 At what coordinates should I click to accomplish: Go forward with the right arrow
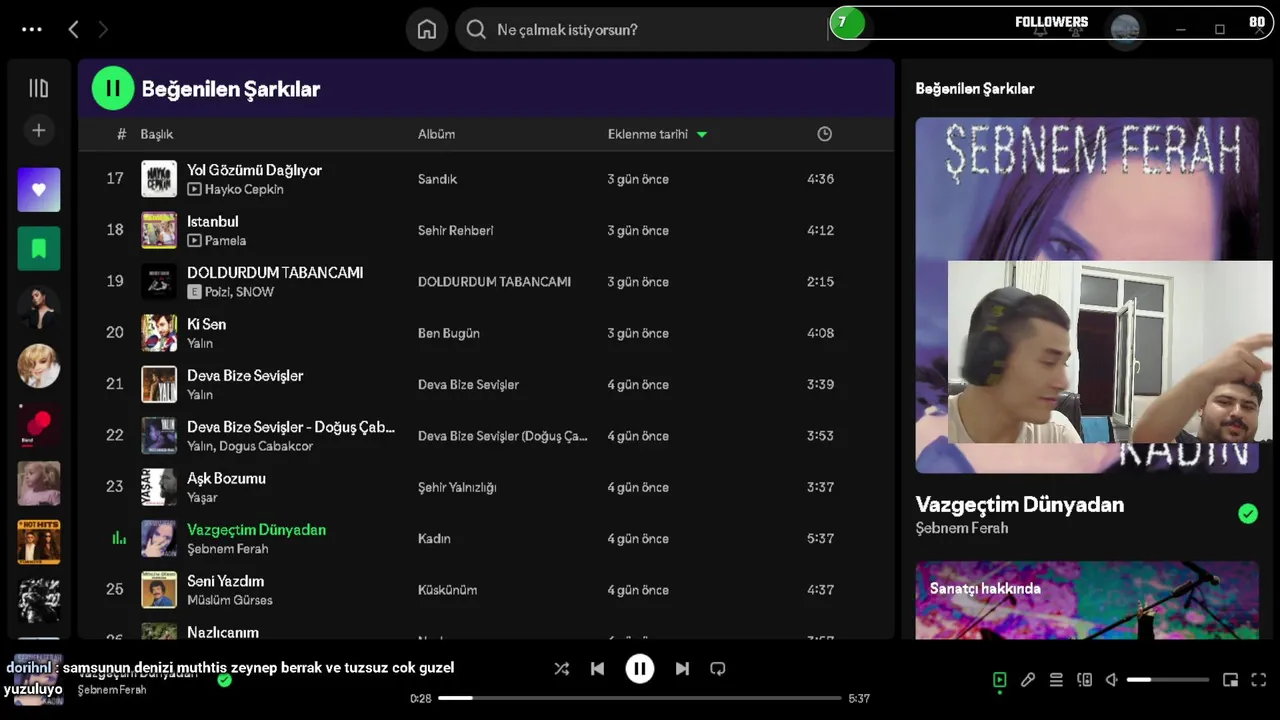point(103,30)
